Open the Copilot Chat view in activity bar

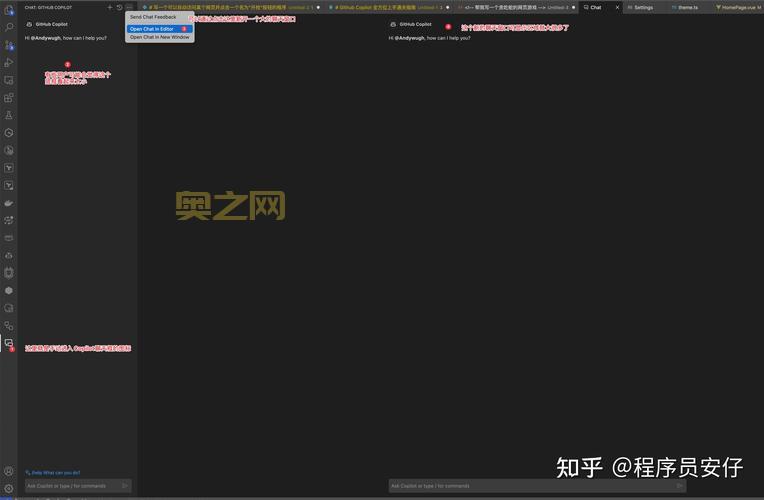click(9, 344)
